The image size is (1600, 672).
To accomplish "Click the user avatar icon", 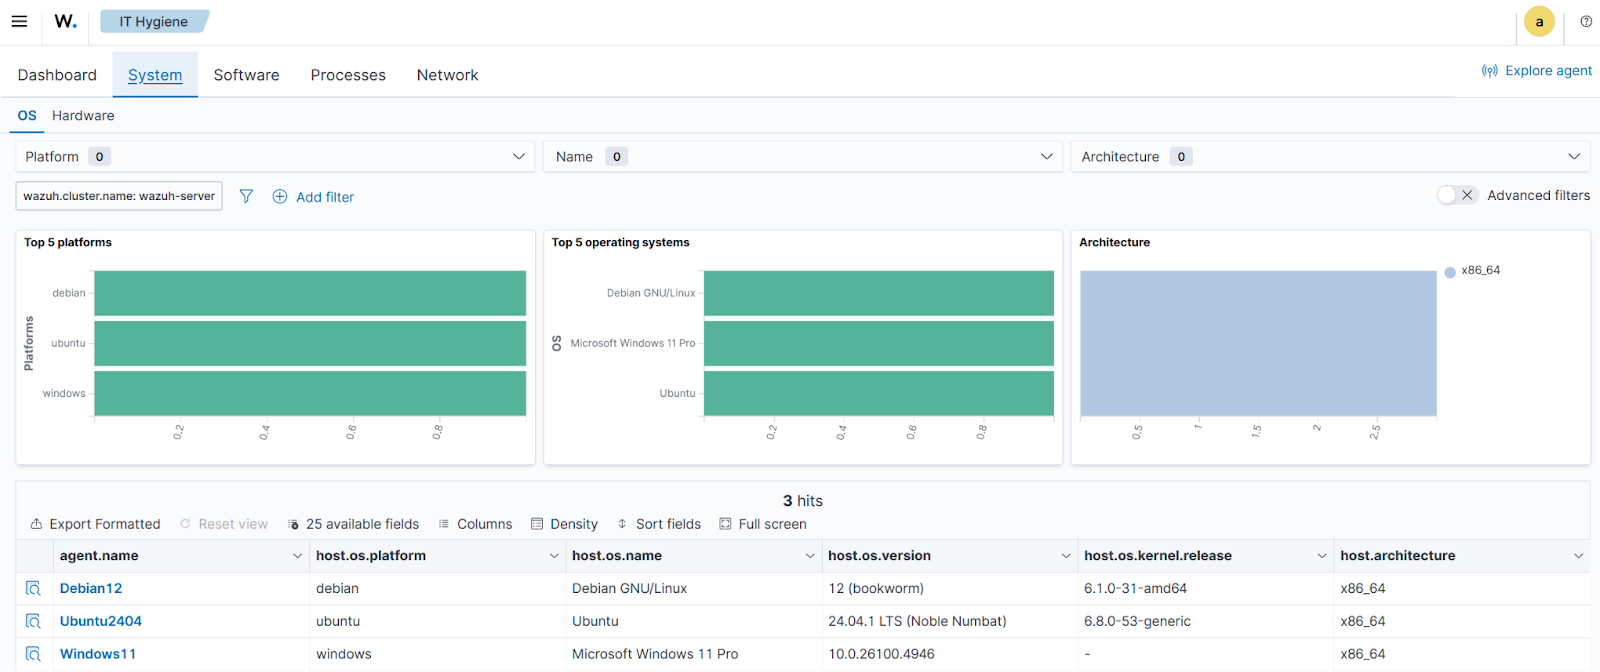I will (x=1539, y=22).
